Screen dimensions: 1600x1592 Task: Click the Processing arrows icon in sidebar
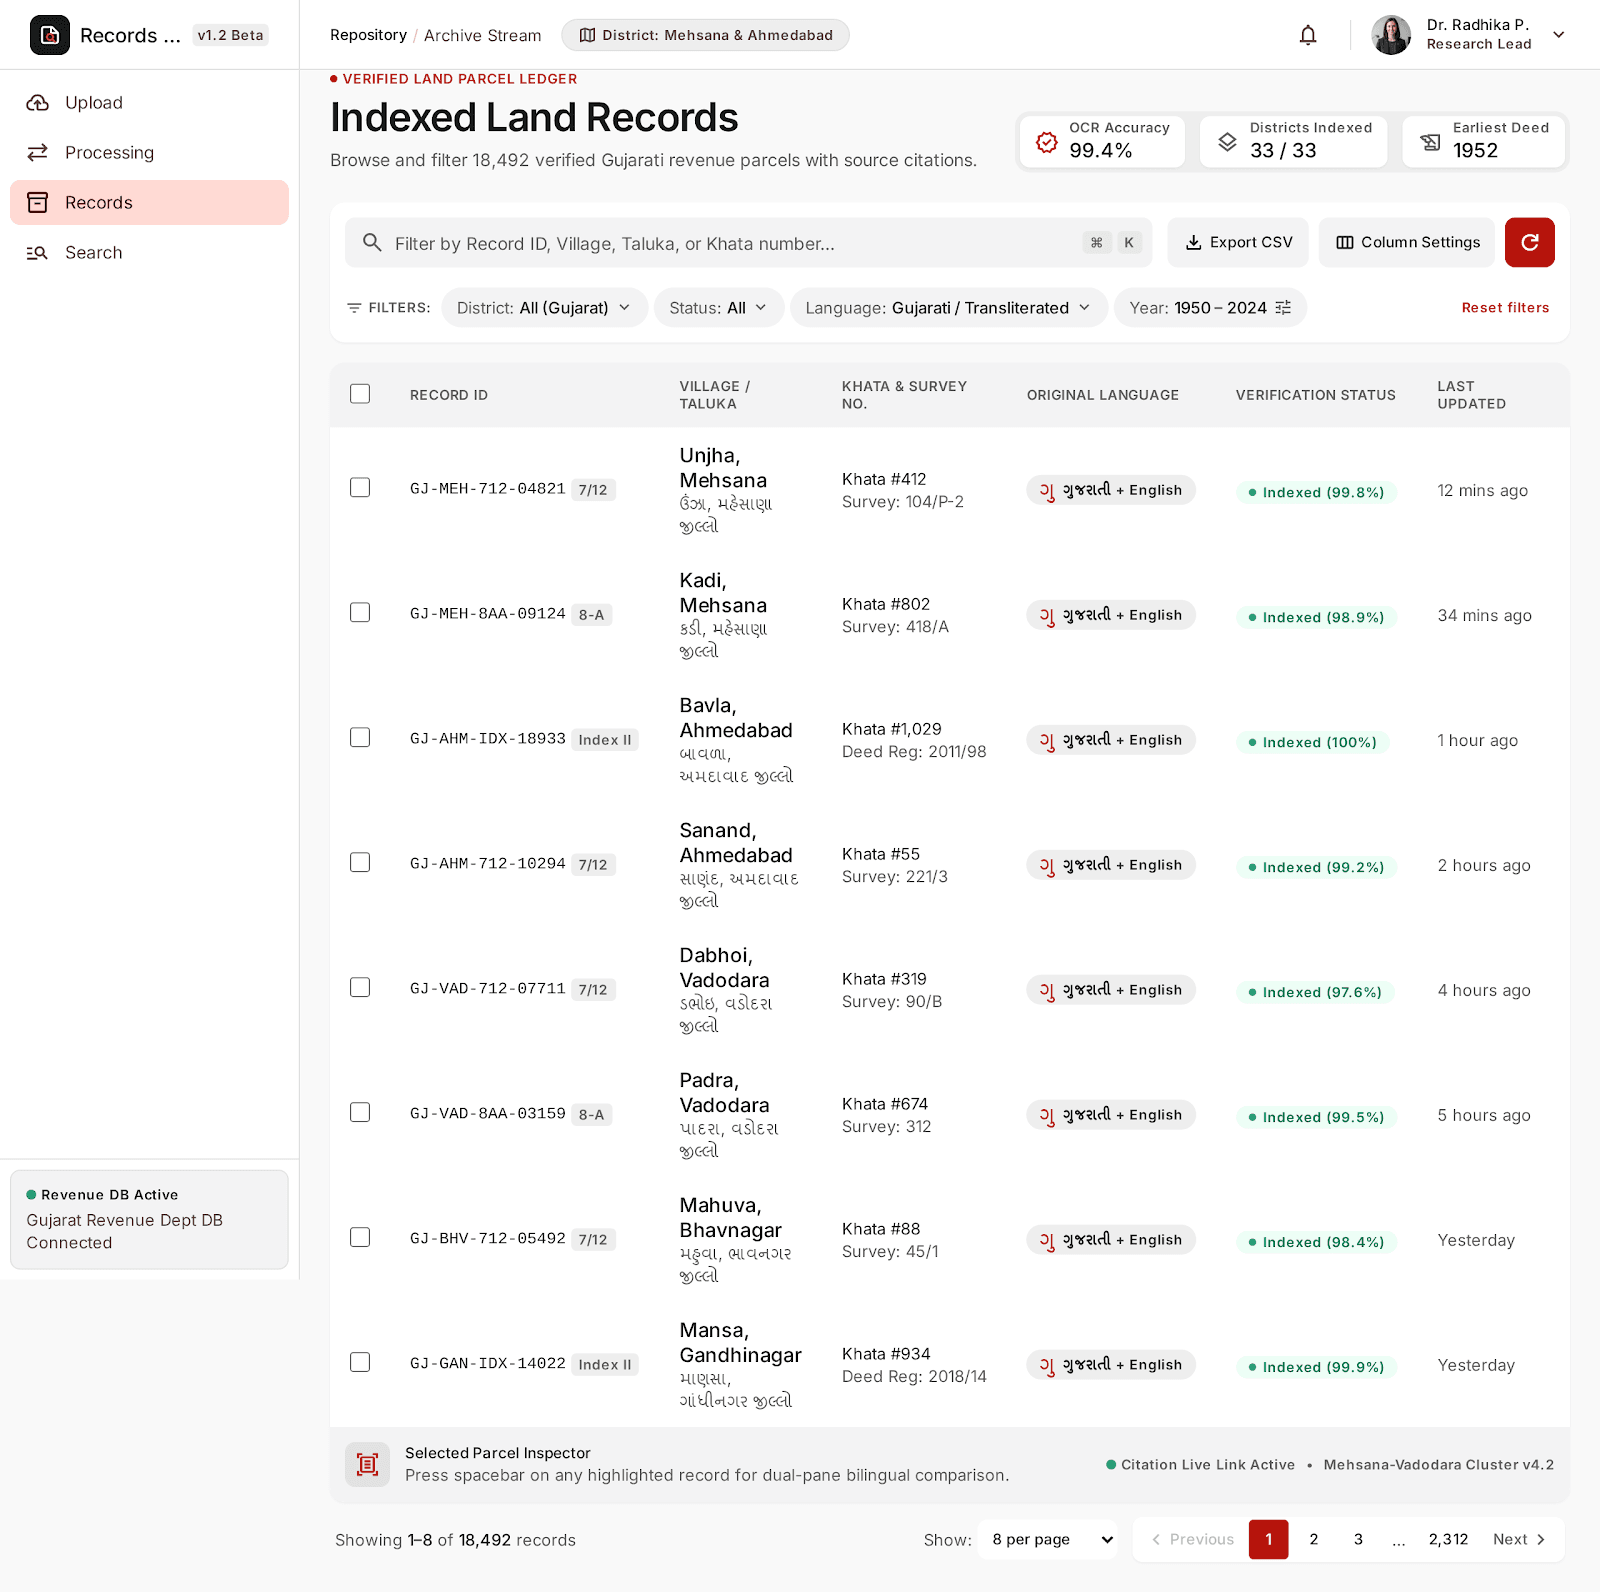pos(38,152)
